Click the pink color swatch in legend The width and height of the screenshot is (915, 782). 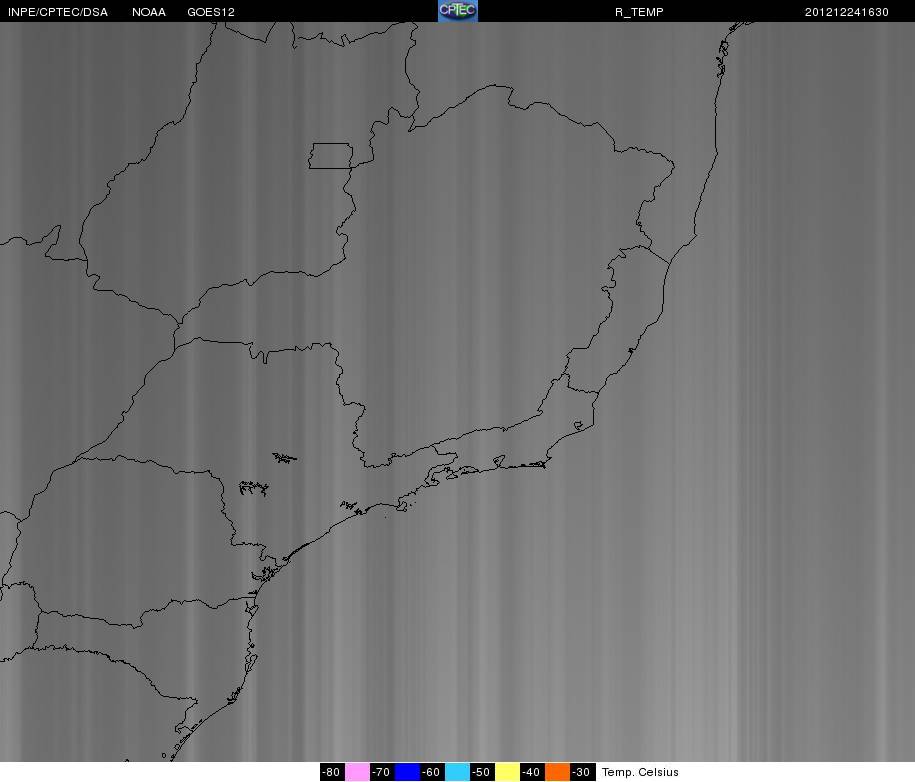pos(357,772)
